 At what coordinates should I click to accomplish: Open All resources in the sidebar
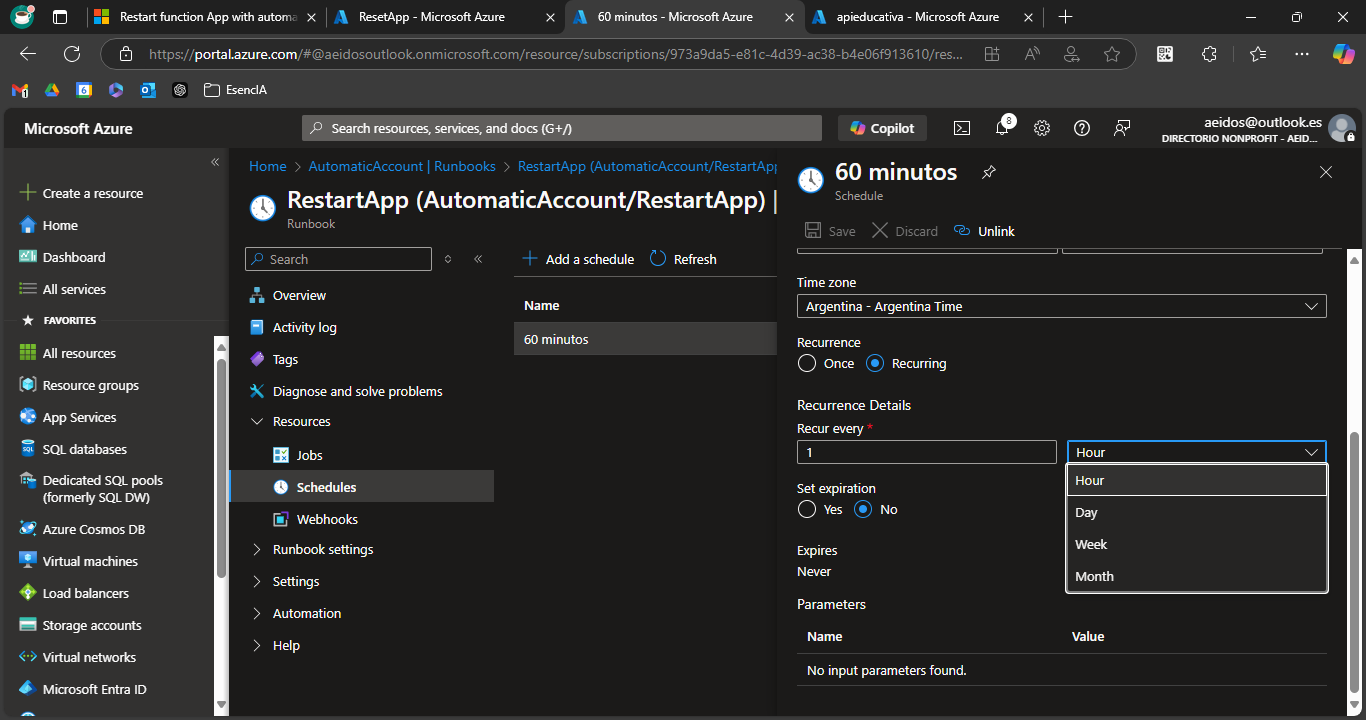(79, 353)
